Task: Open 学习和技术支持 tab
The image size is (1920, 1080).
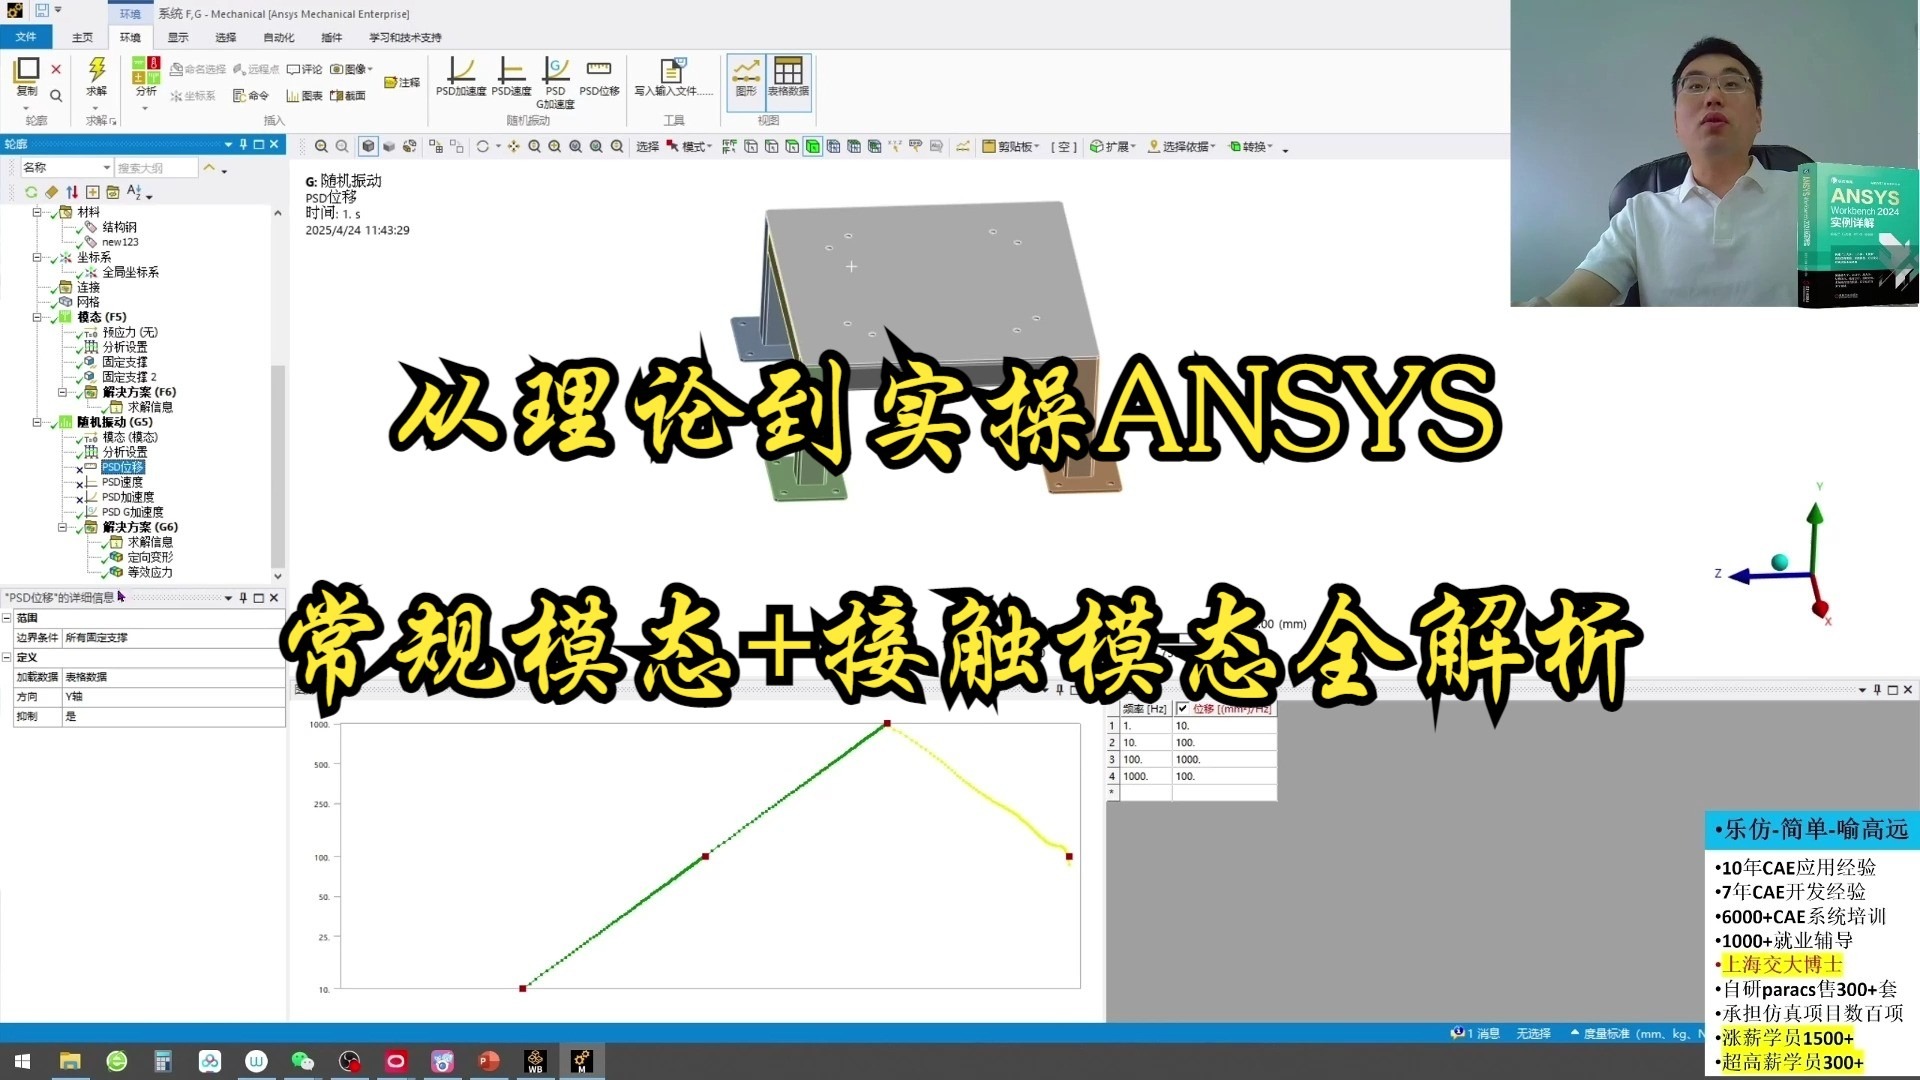Action: 405,38
